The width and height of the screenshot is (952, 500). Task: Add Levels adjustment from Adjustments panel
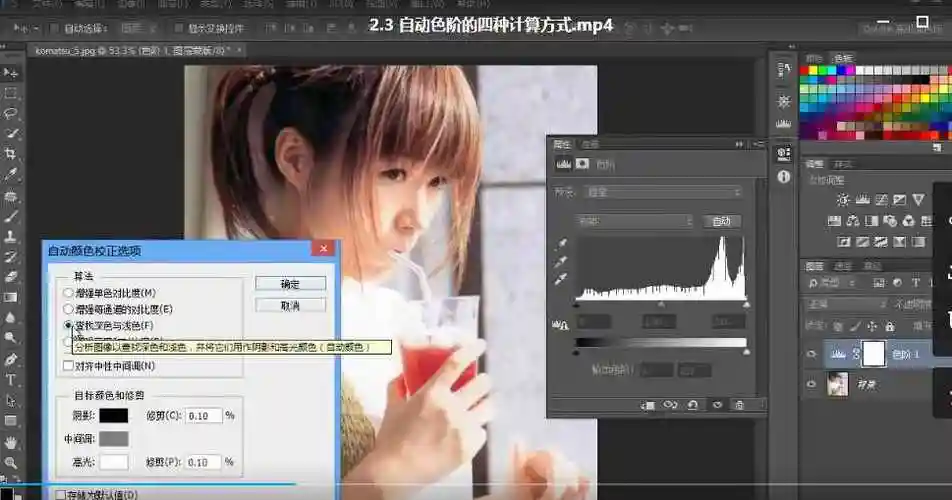[x=862, y=200]
